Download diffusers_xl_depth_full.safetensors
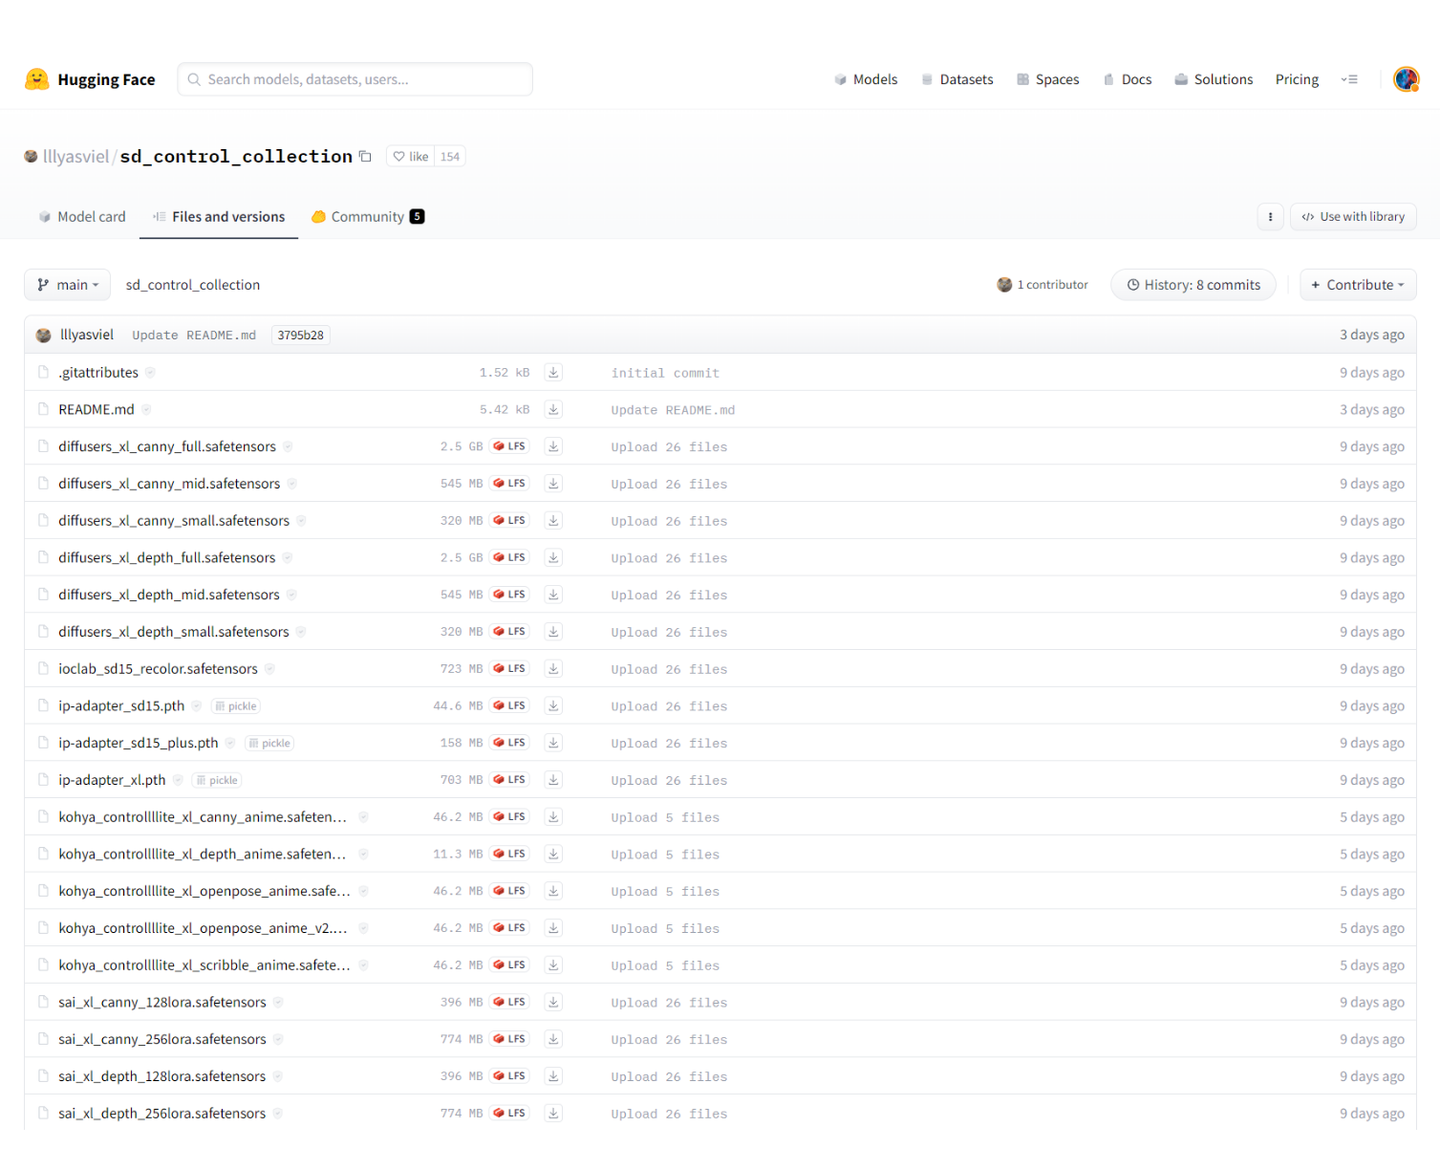1440x1170 pixels. pos(553,557)
